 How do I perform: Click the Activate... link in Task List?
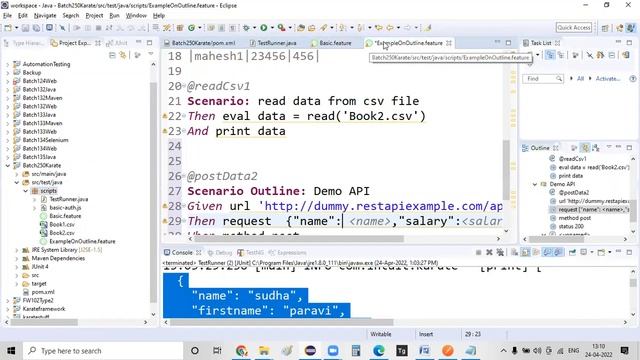coord(608,78)
